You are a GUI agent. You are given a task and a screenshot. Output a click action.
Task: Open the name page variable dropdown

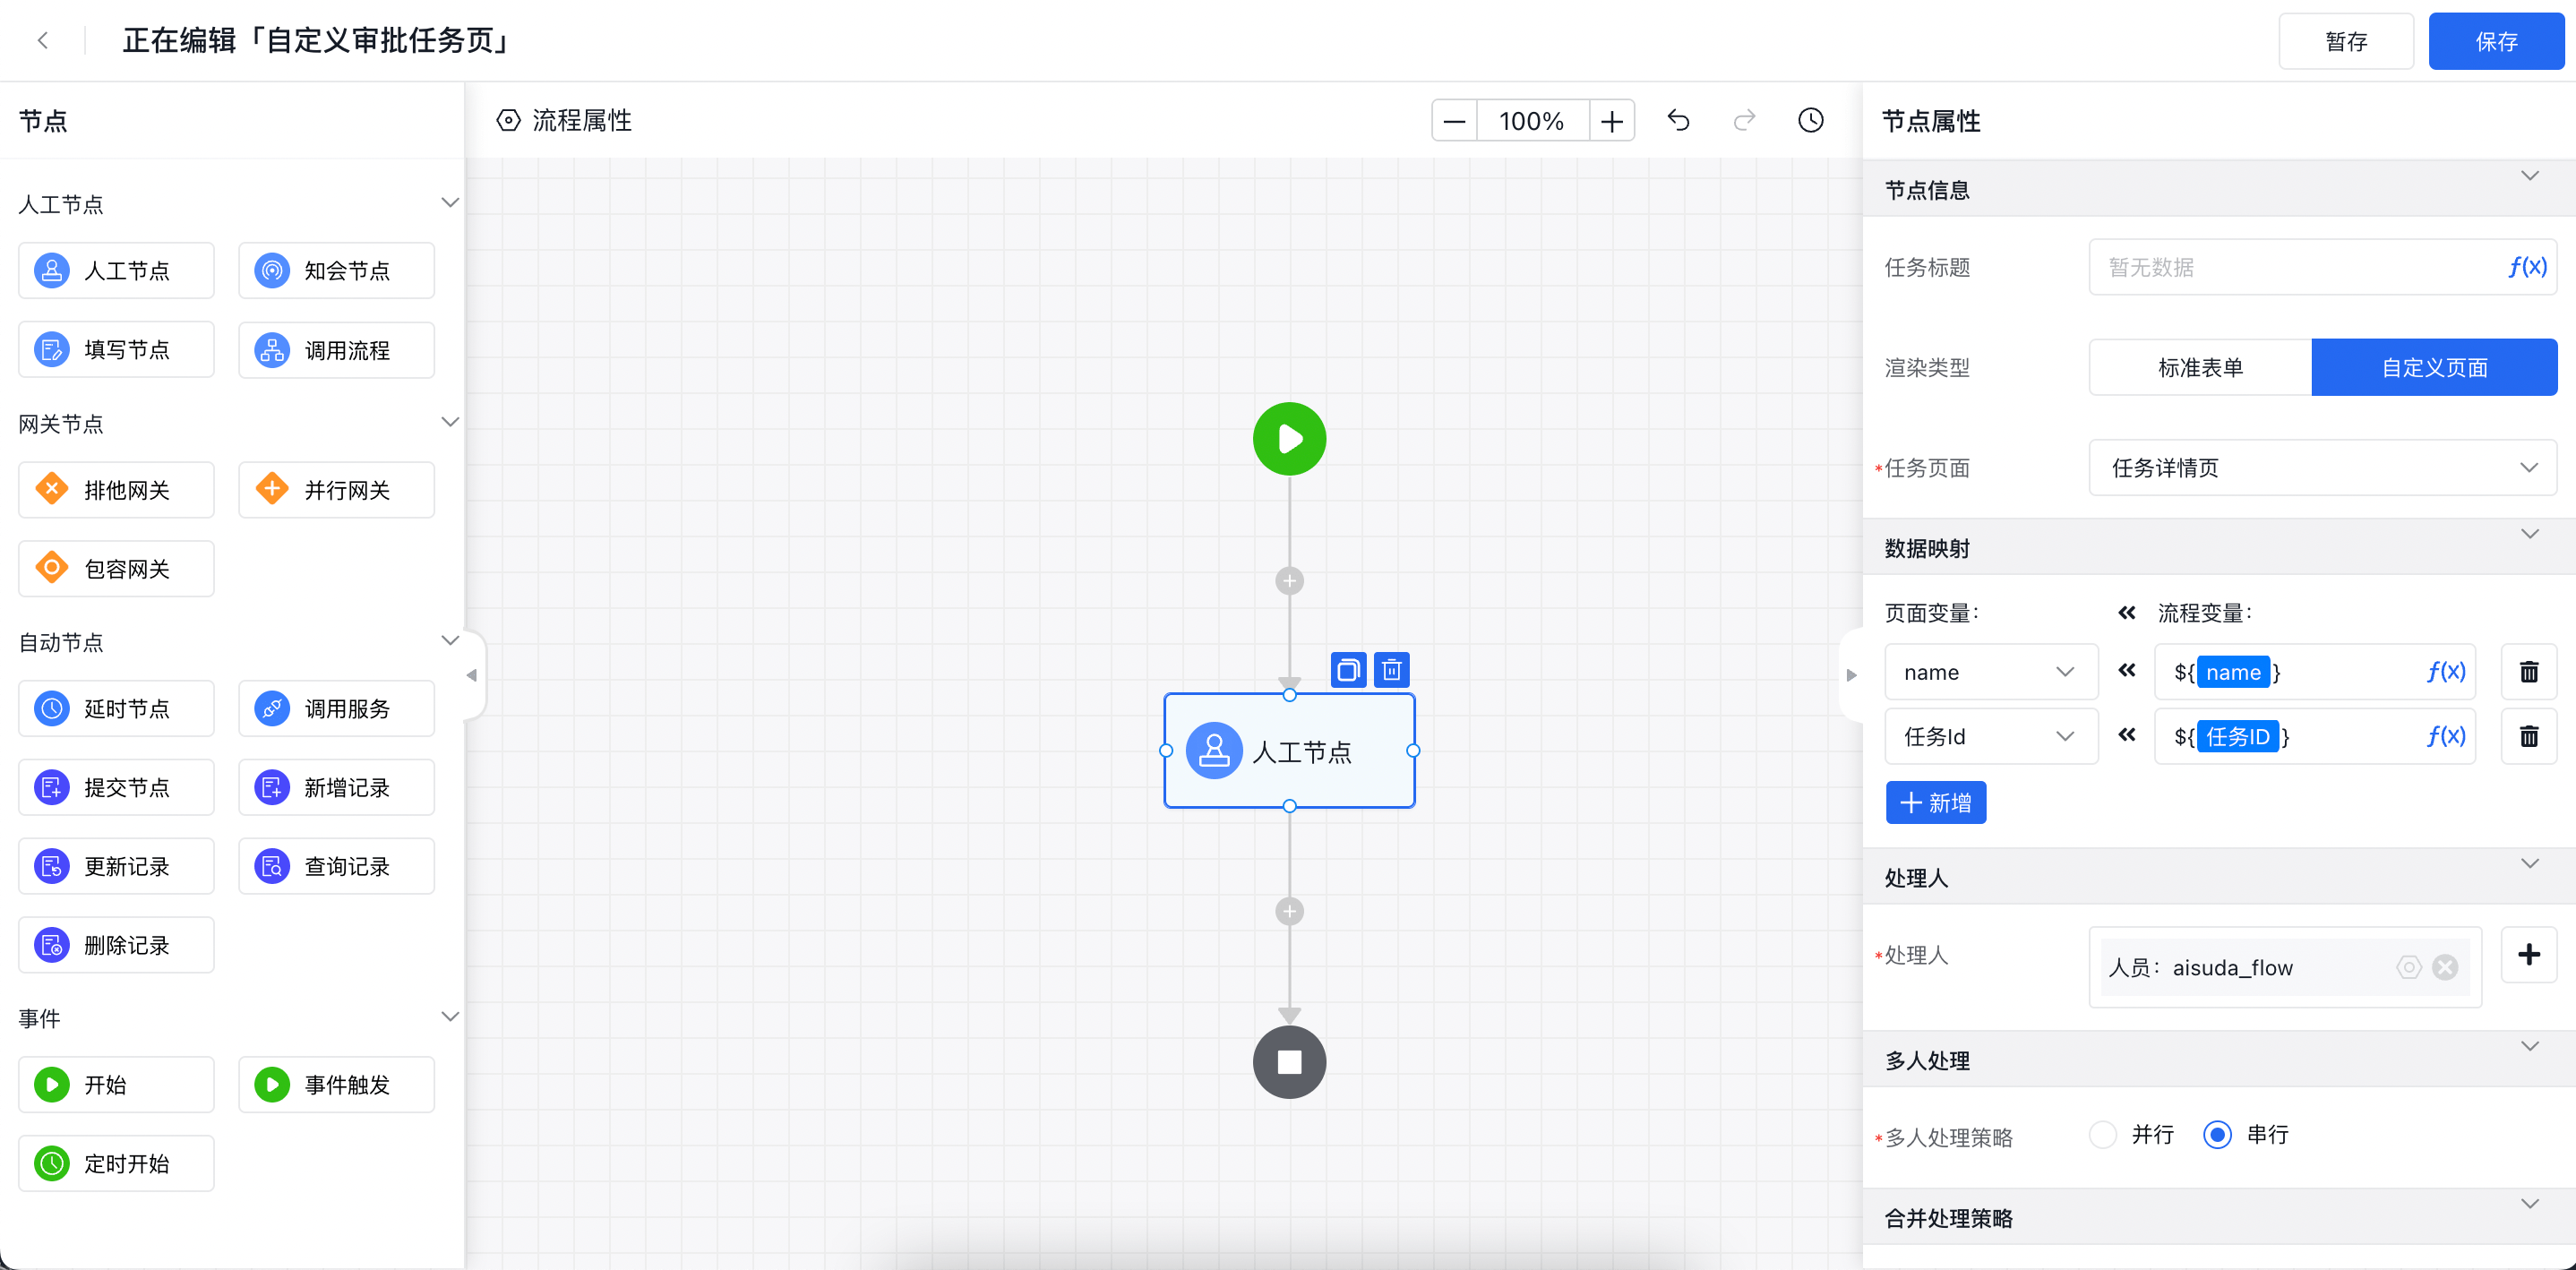point(1991,672)
